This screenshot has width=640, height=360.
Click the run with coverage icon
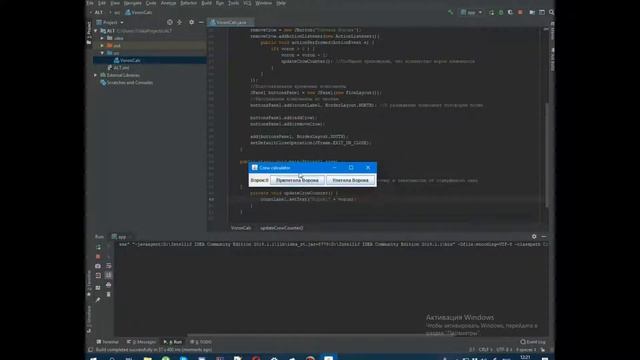[510, 12]
